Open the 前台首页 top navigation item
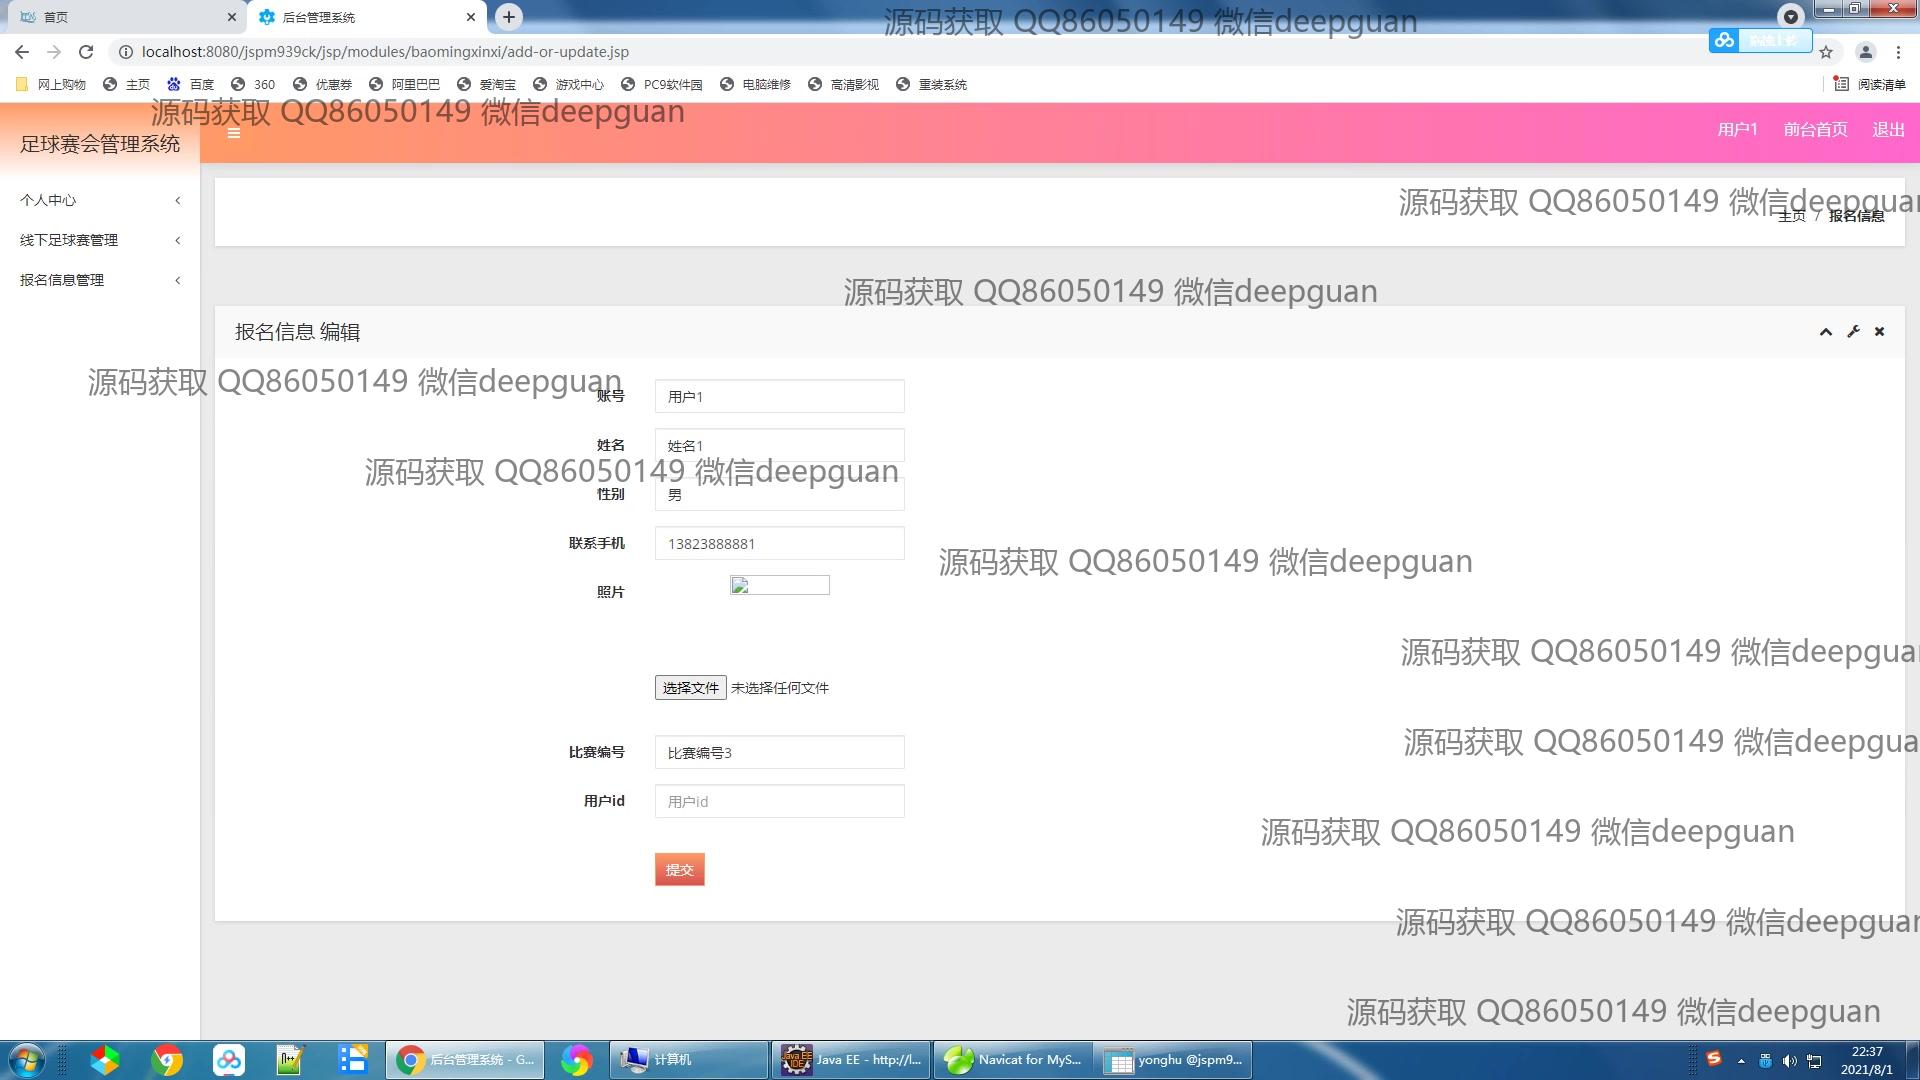Screen dimensions: 1920x1080 click(1815, 129)
